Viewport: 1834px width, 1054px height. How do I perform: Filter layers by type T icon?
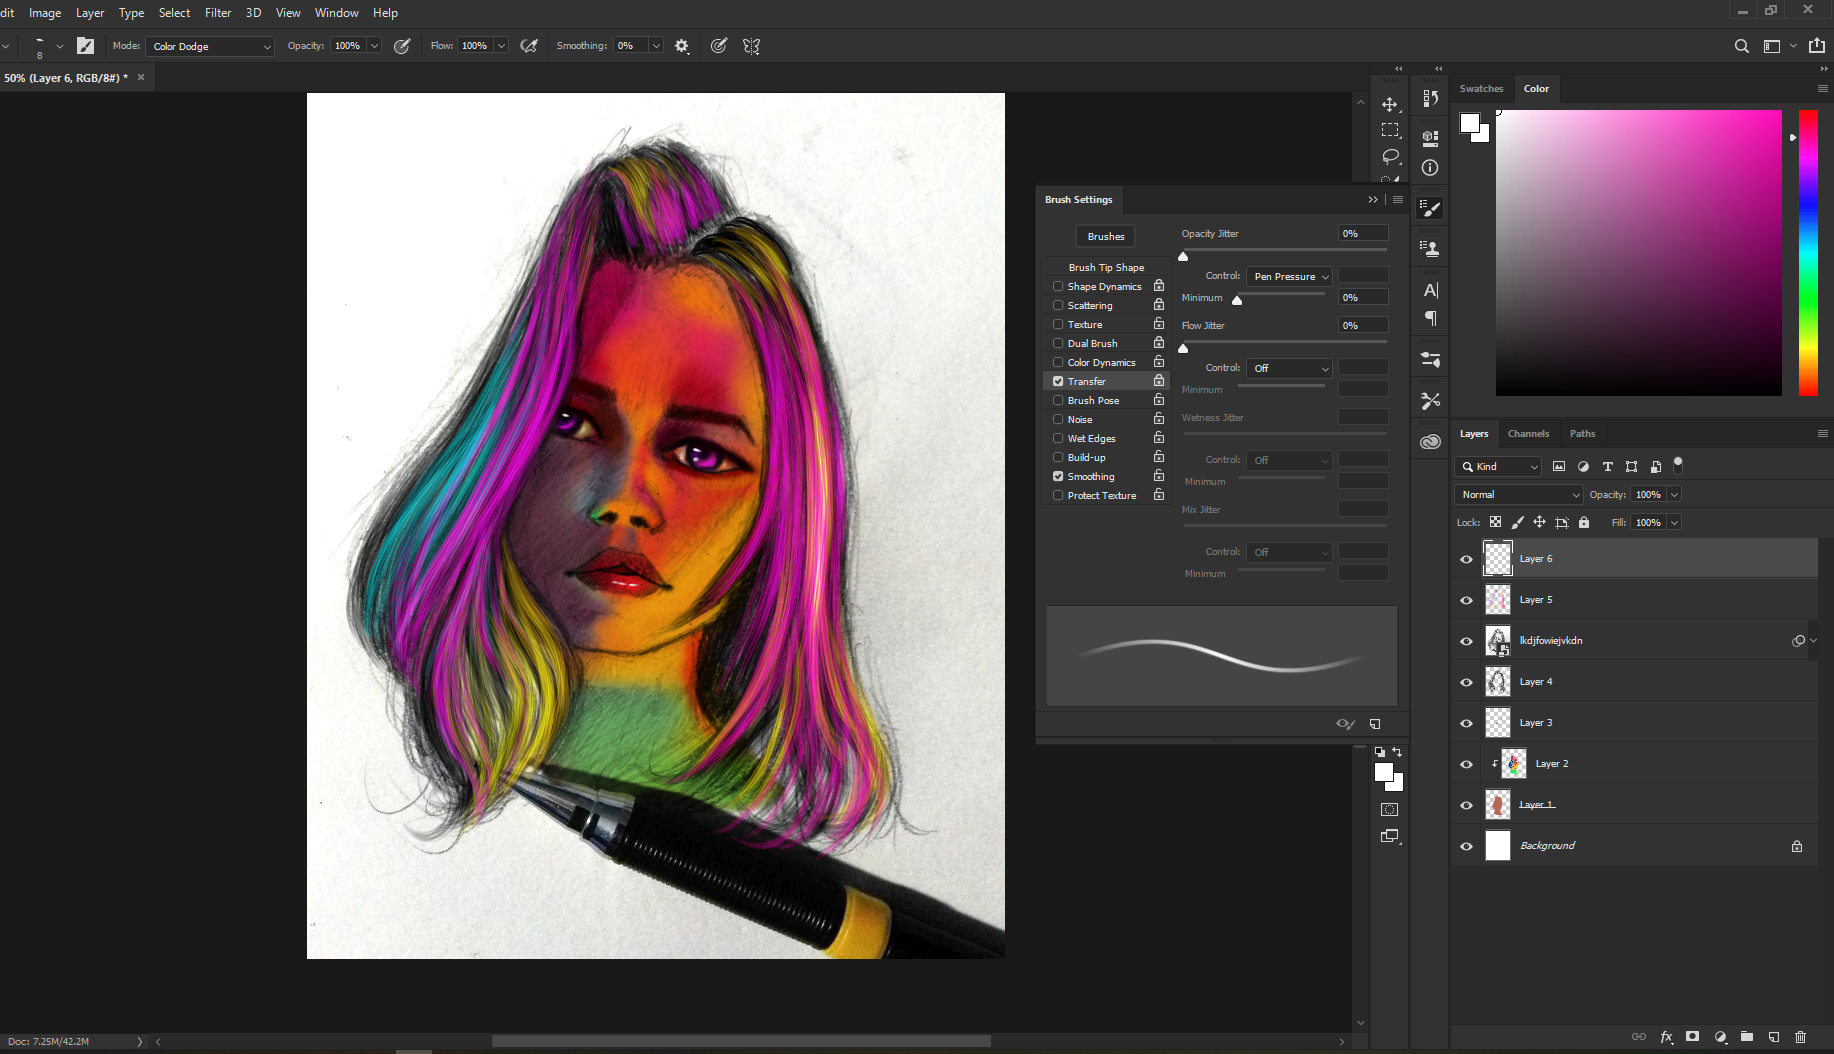tap(1607, 466)
